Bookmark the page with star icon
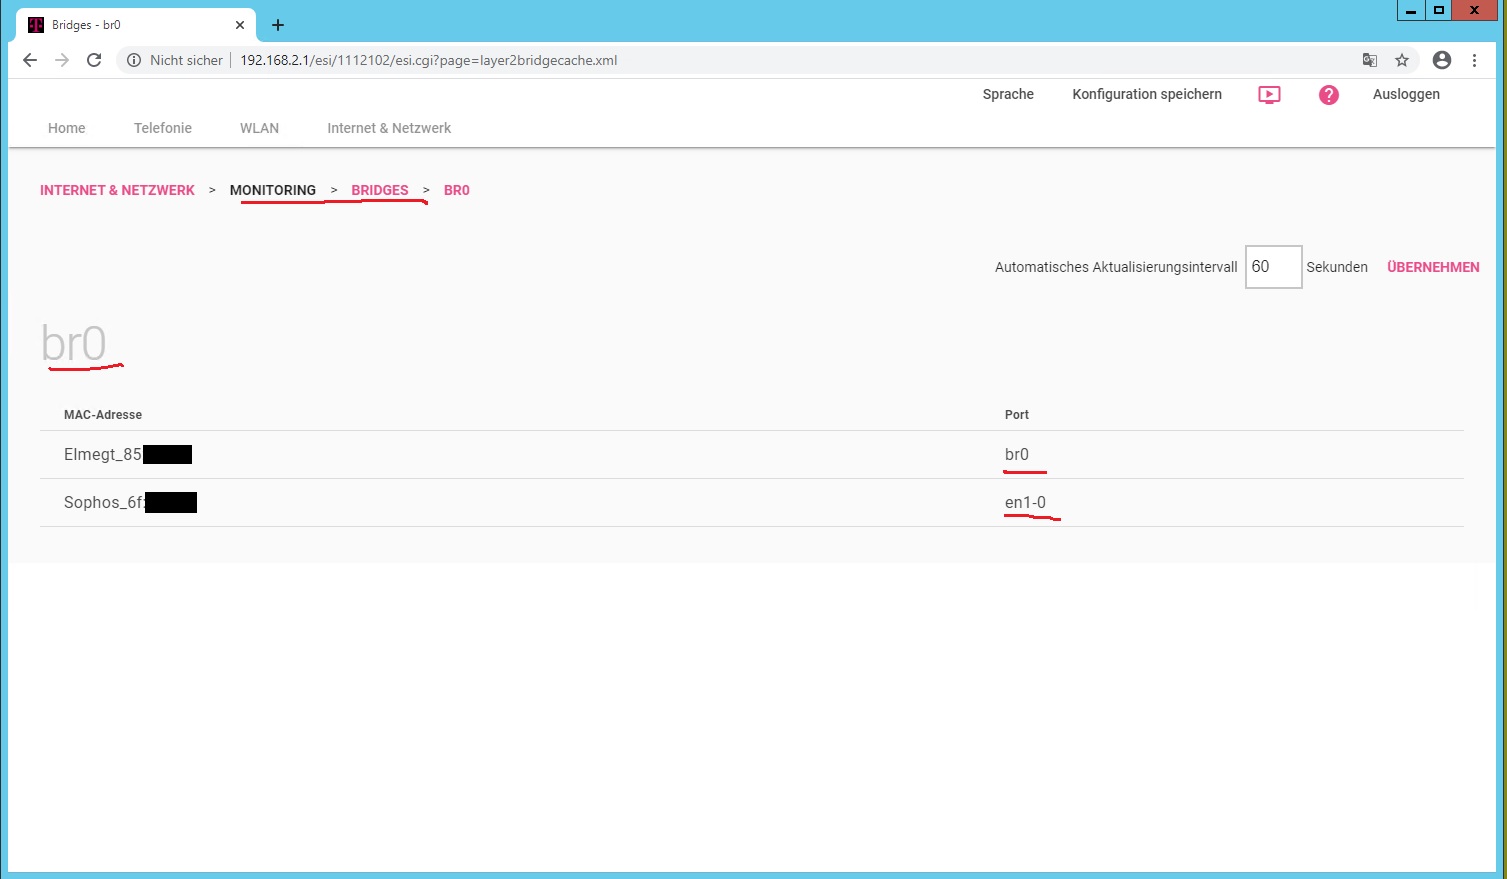This screenshot has height=879, width=1507. [x=1402, y=60]
